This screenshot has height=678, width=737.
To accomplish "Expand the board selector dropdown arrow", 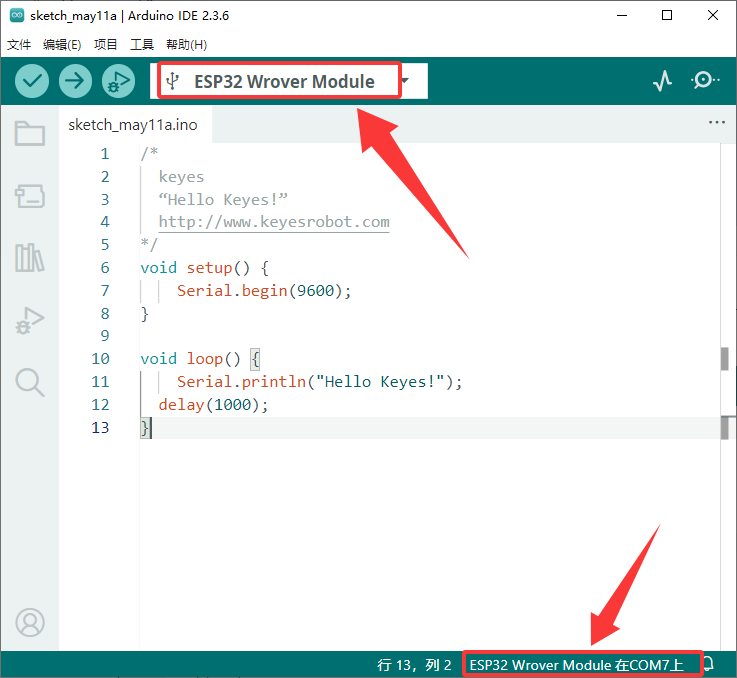I will click(x=405, y=80).
